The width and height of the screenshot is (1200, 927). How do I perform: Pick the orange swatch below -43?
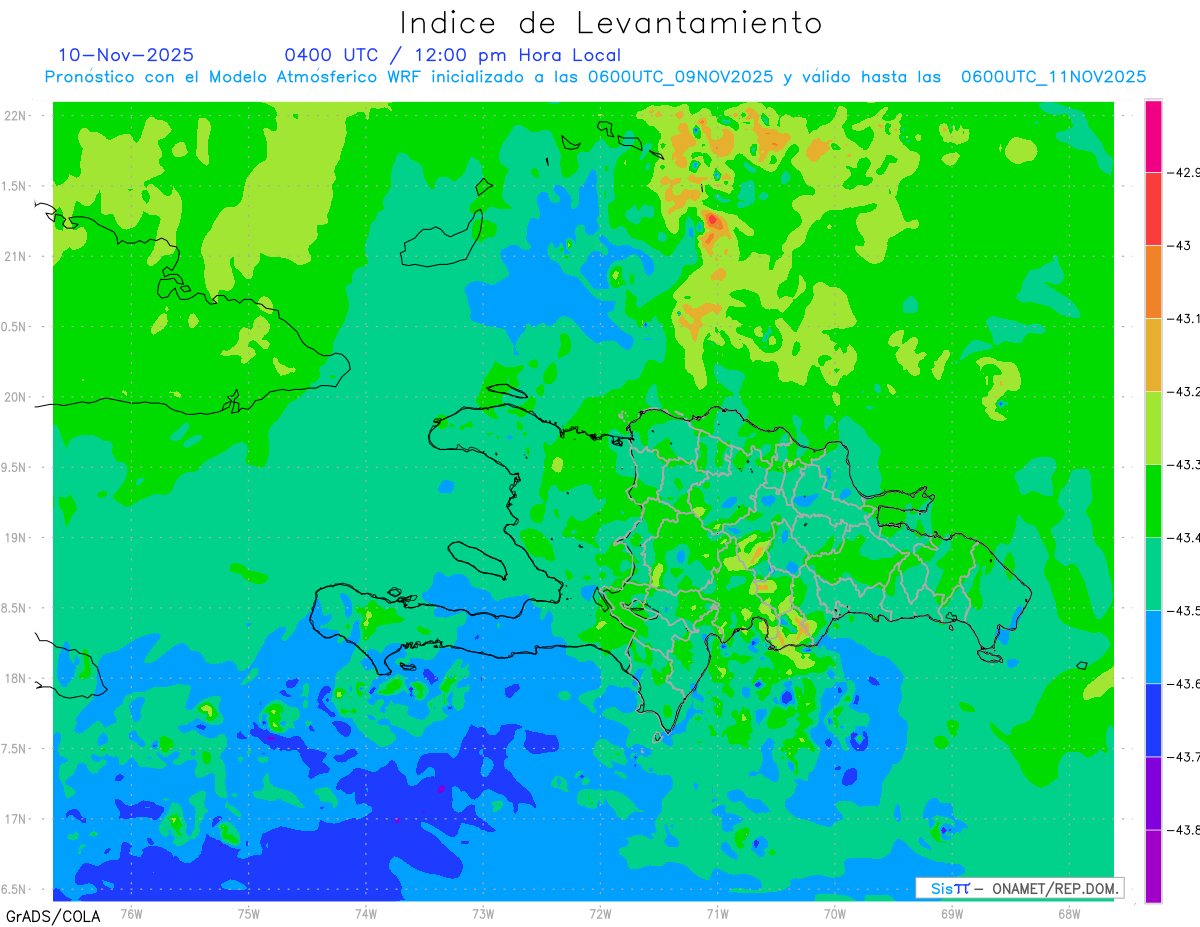[1153, 282]
